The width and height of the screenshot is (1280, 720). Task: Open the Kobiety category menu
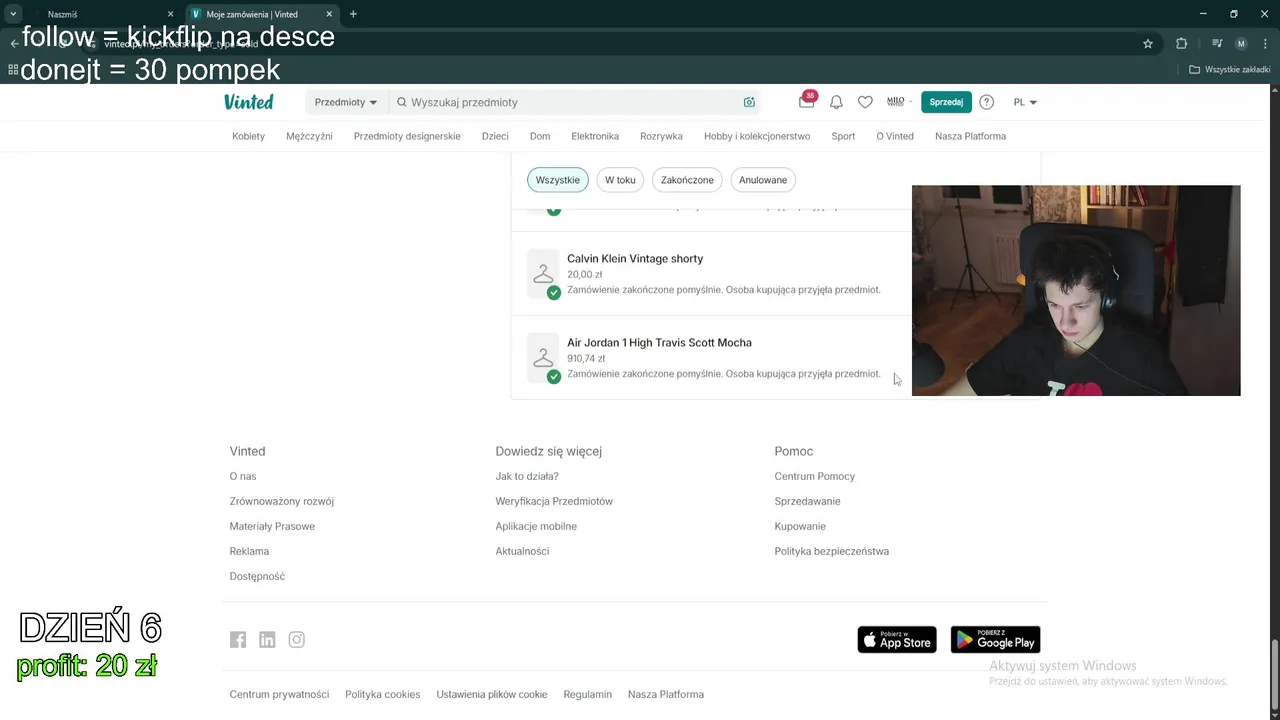tap(248, 136)
